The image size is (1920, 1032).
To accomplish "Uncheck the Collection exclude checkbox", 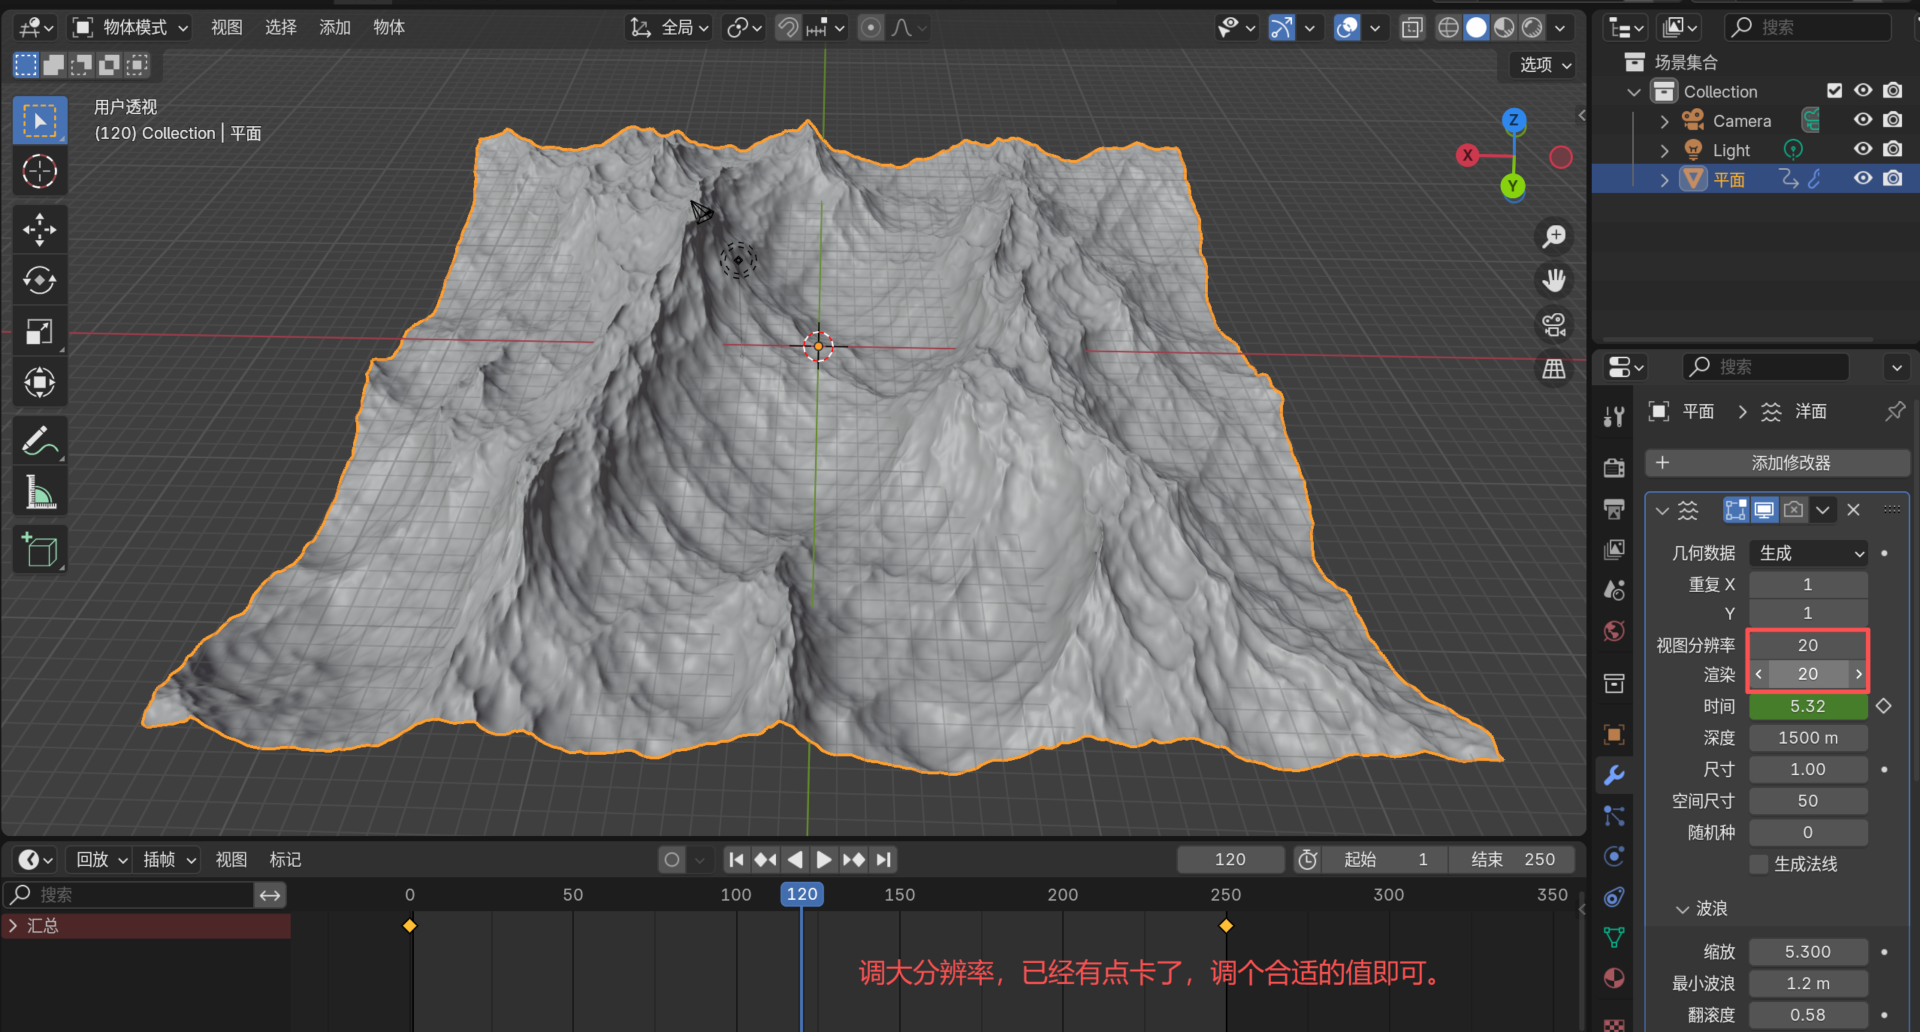I will point(1834,91).
